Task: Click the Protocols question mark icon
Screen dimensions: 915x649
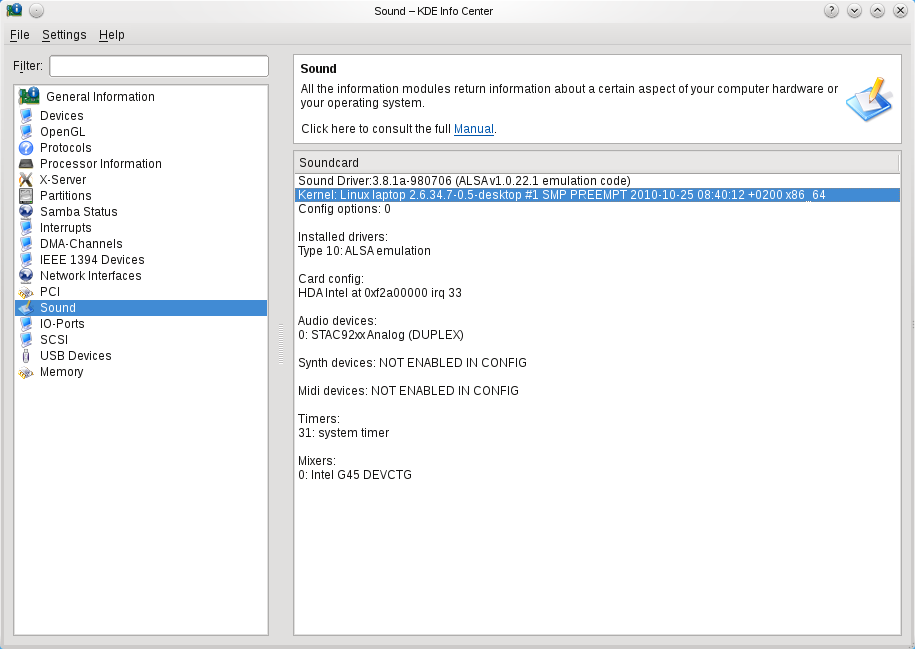Action: tap(26, 148)
